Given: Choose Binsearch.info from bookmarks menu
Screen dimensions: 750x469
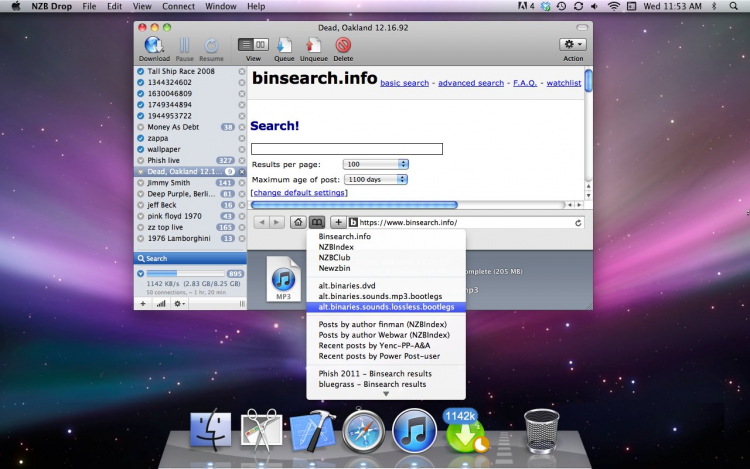Looking at the screenshot, I should (x=386, y=236).
